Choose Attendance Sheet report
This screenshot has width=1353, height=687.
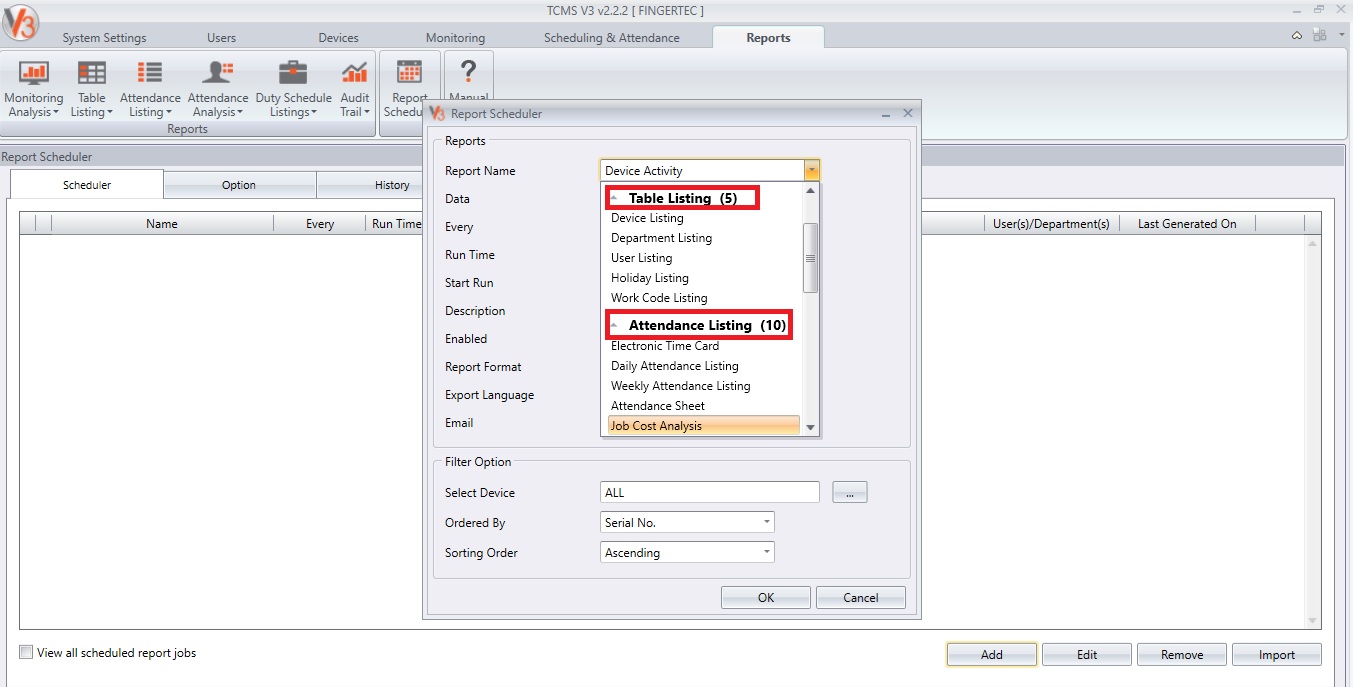pyautogui.click(x=657, y=406)
